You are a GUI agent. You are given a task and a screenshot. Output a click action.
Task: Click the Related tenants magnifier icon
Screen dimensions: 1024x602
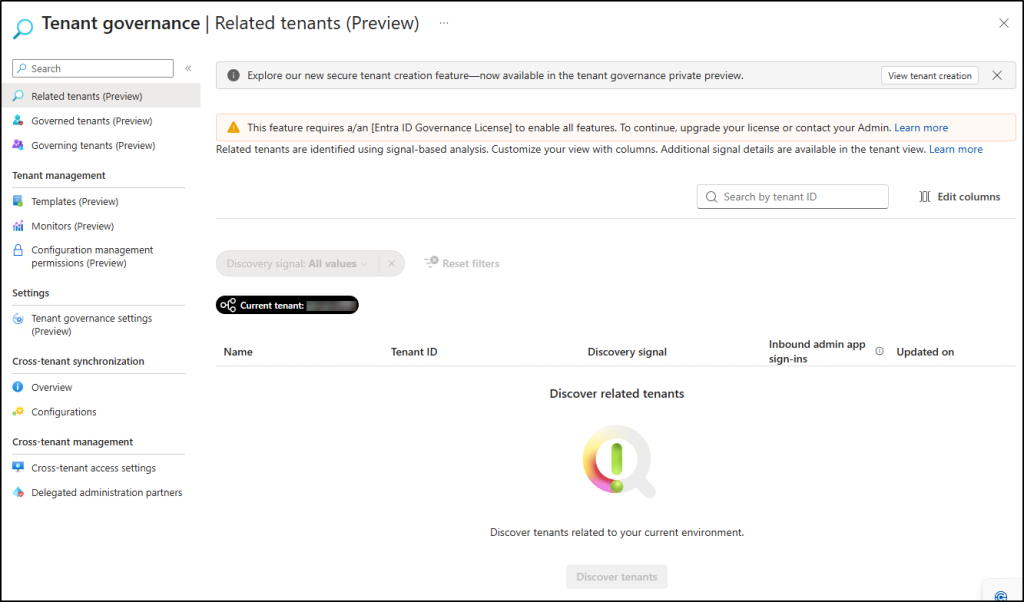[x=19, y=96]
